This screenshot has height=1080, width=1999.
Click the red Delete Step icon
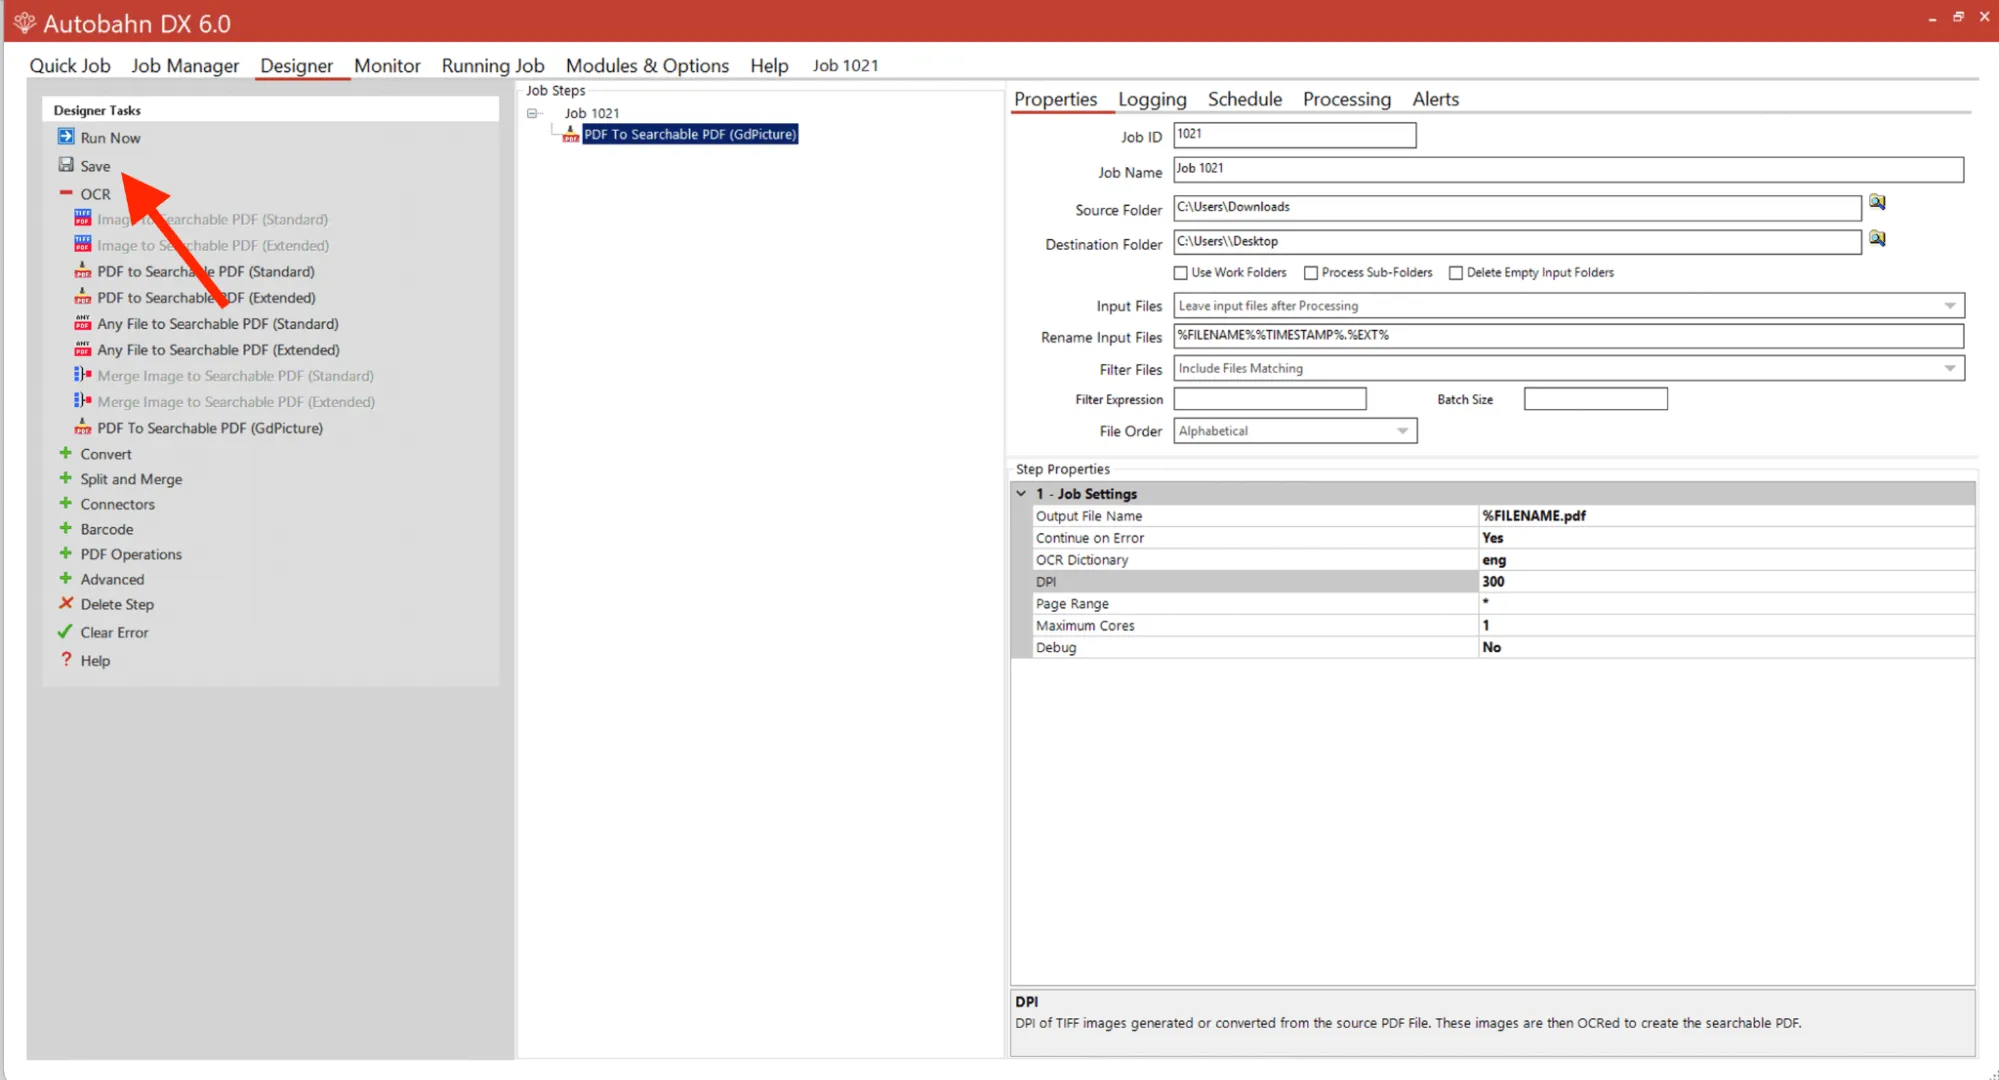[x=66, y=603]
